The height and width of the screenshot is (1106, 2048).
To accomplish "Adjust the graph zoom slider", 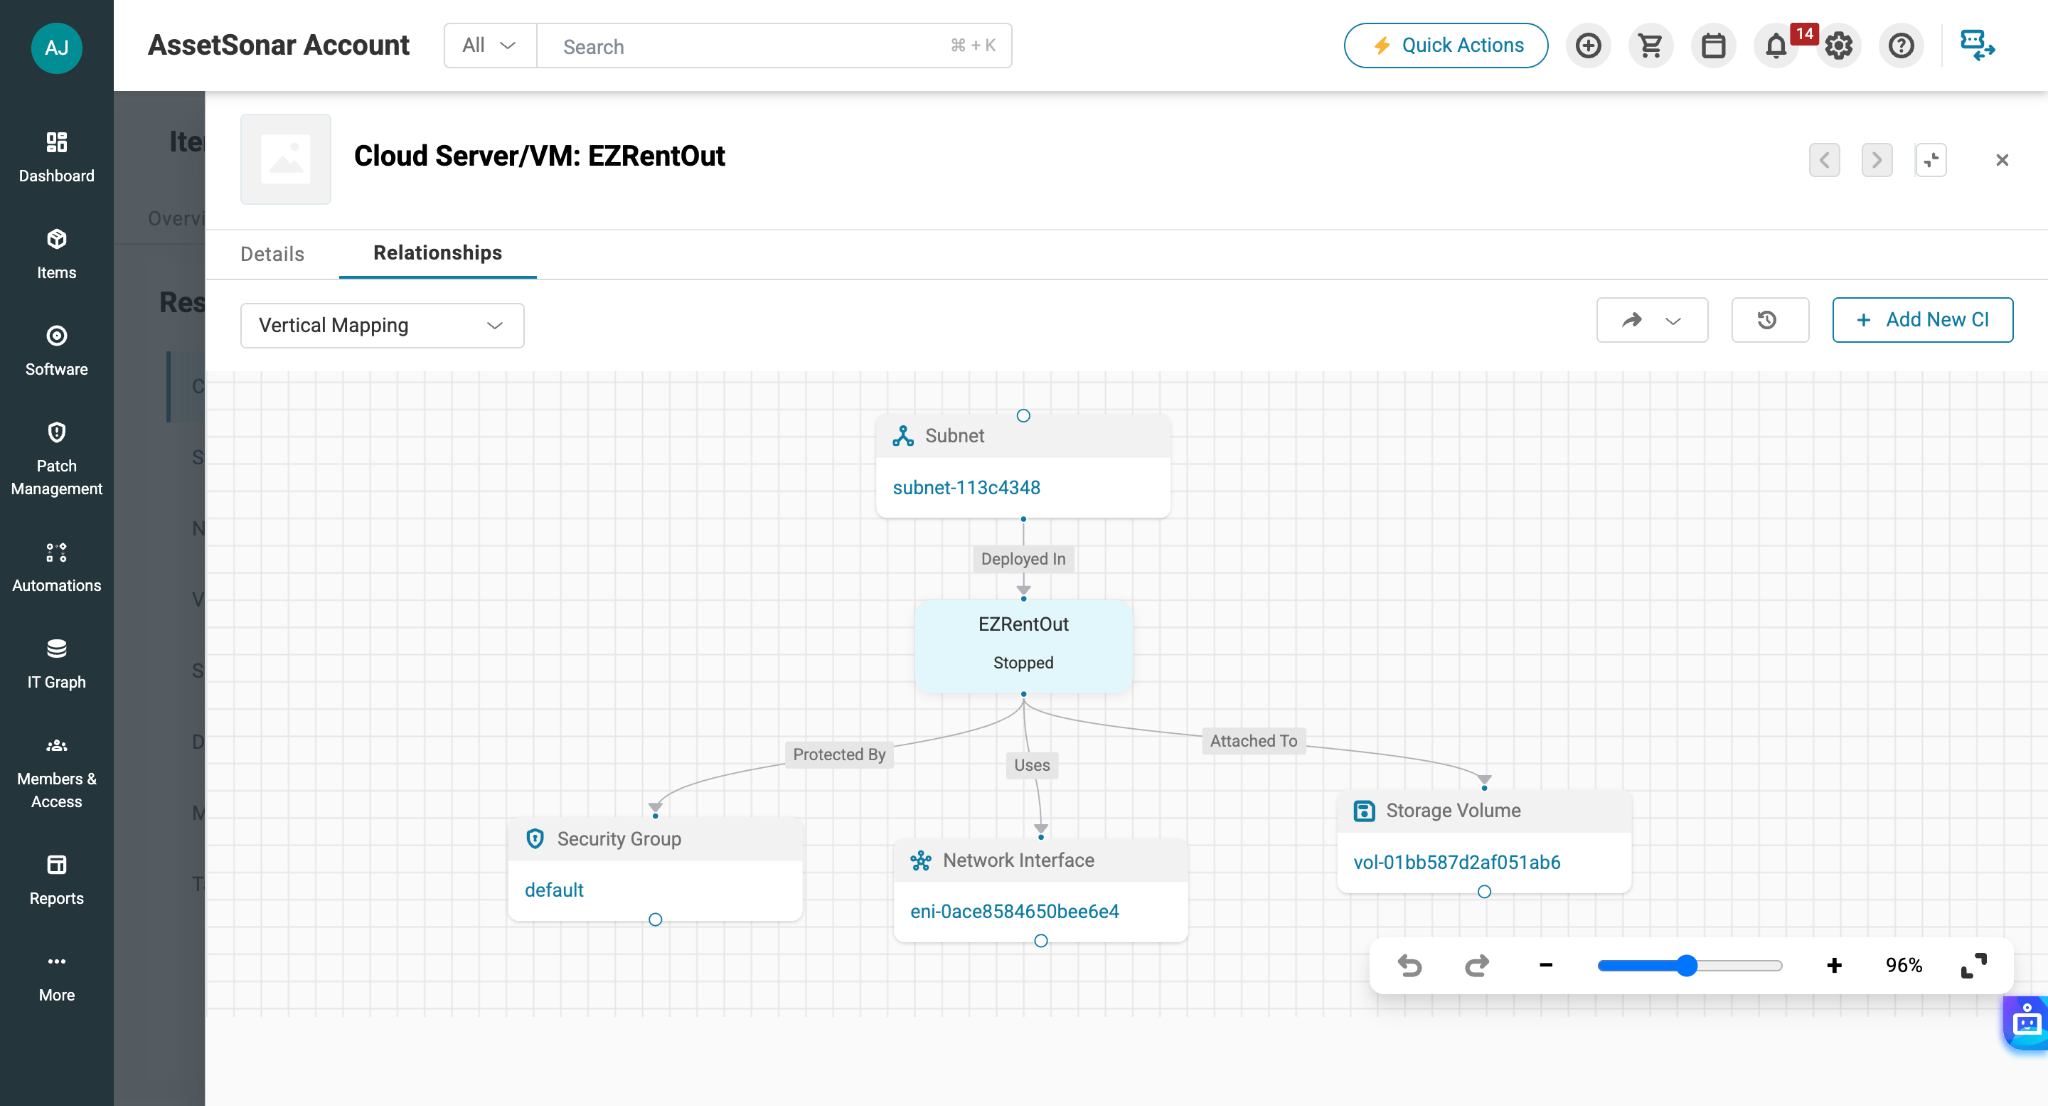I will click(1688, 965).
